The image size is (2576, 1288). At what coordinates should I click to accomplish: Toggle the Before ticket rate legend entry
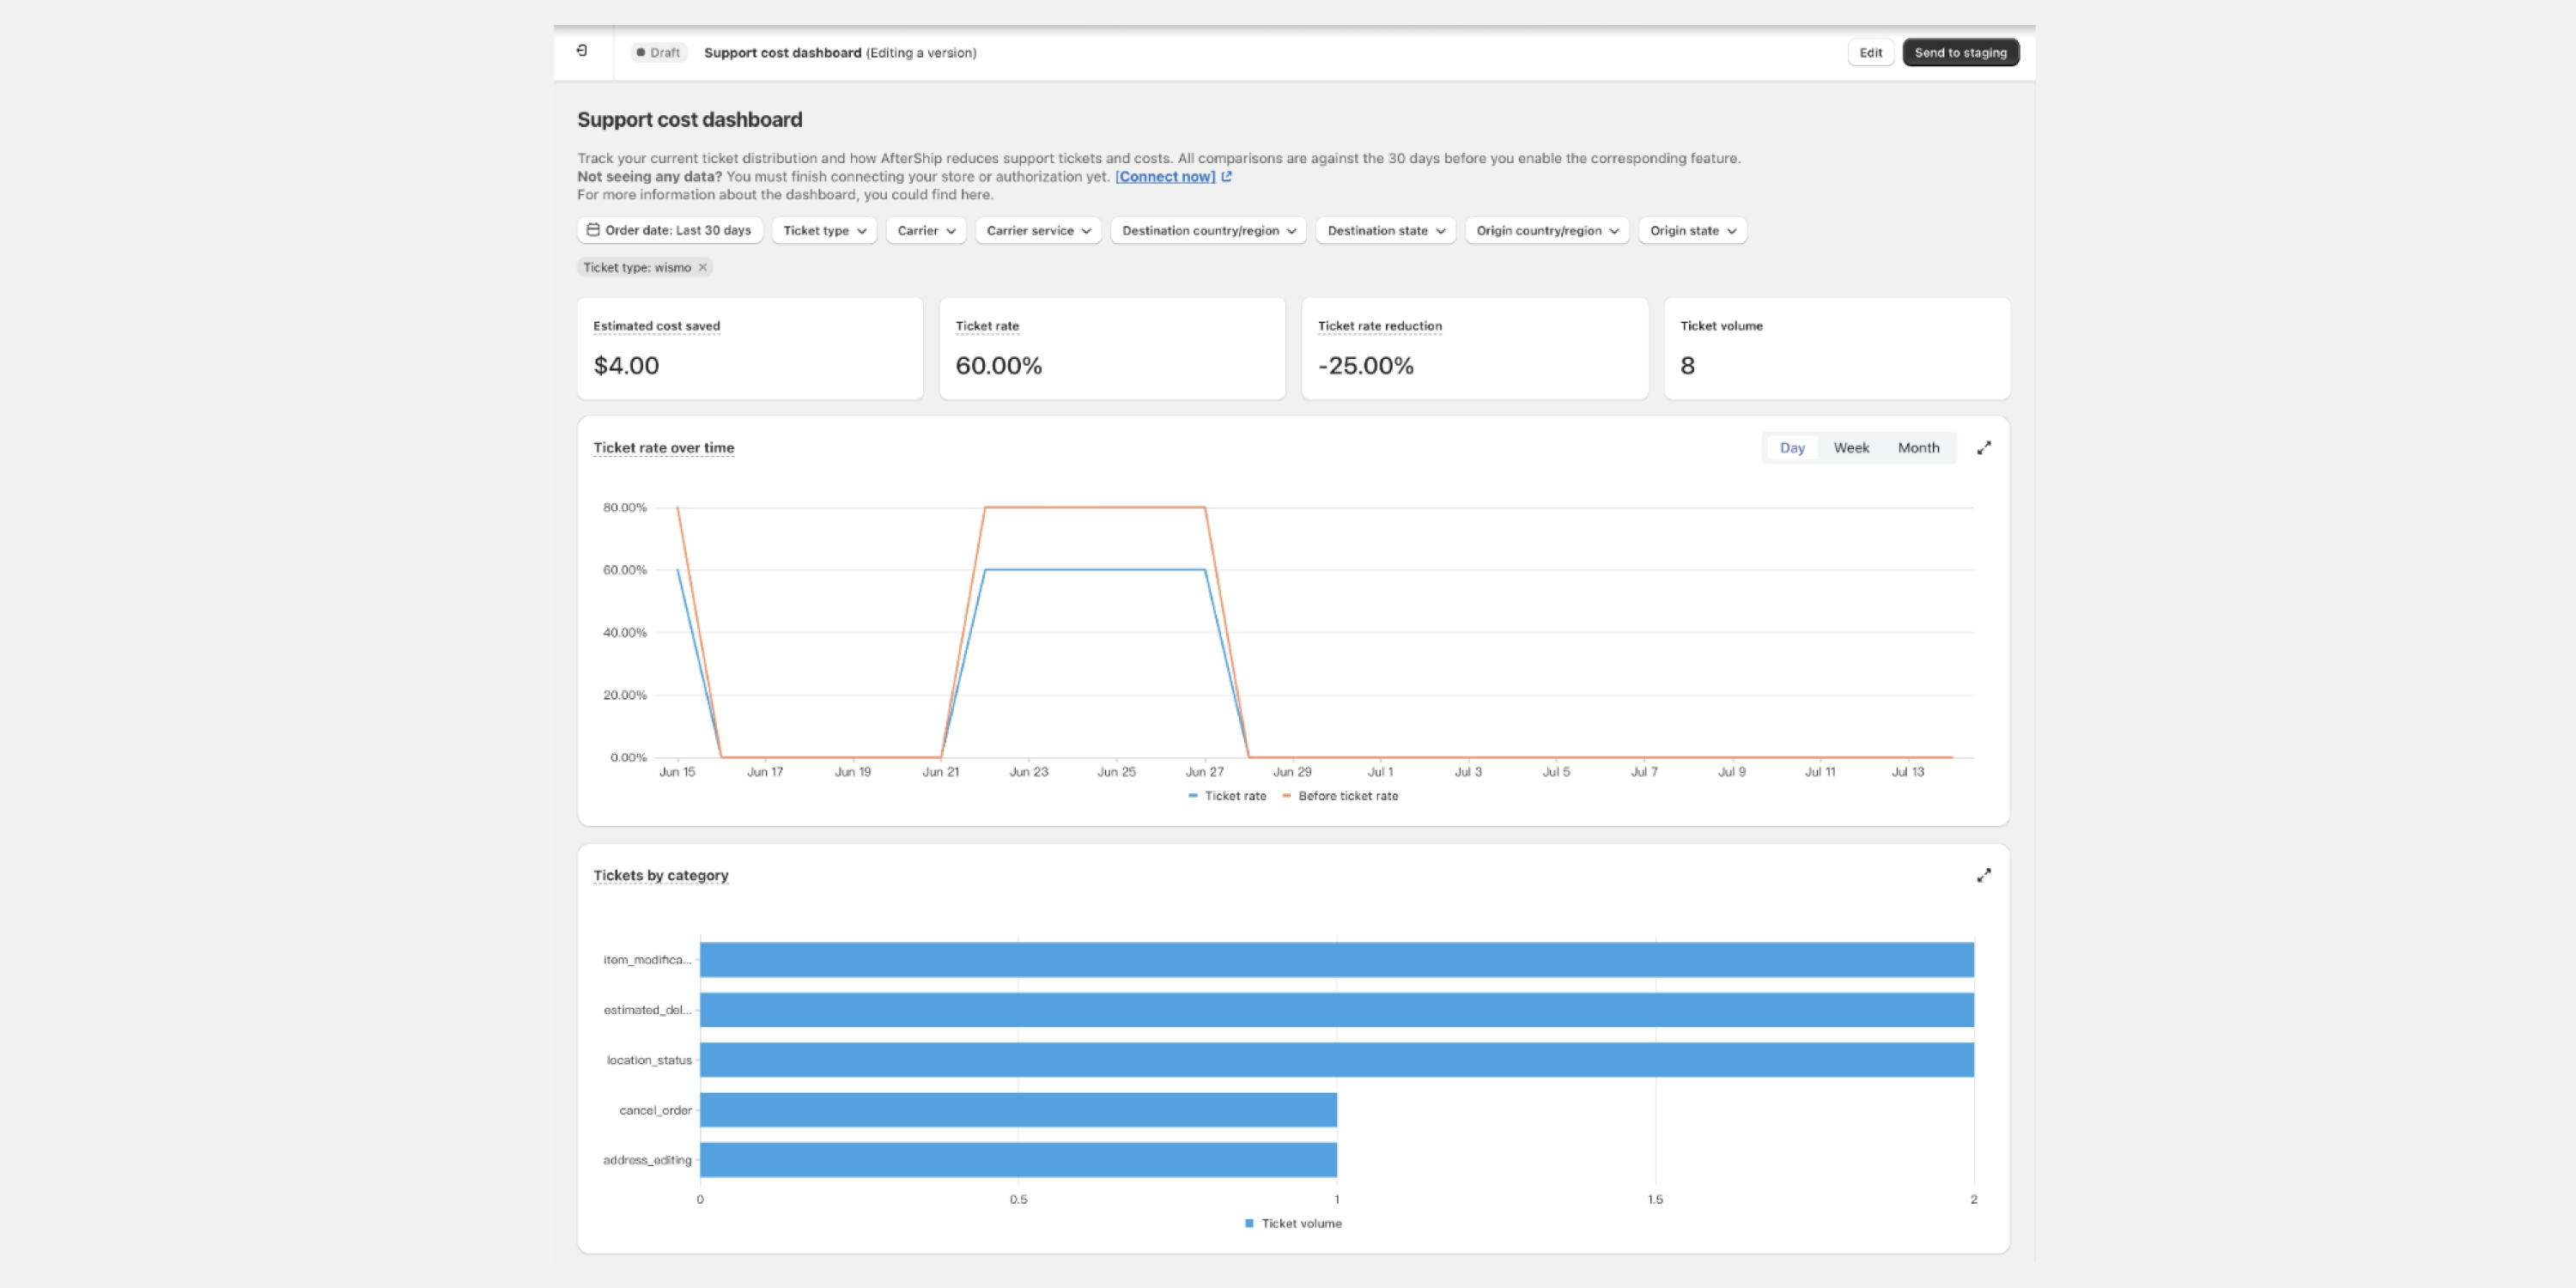(x=1340, y=796)
